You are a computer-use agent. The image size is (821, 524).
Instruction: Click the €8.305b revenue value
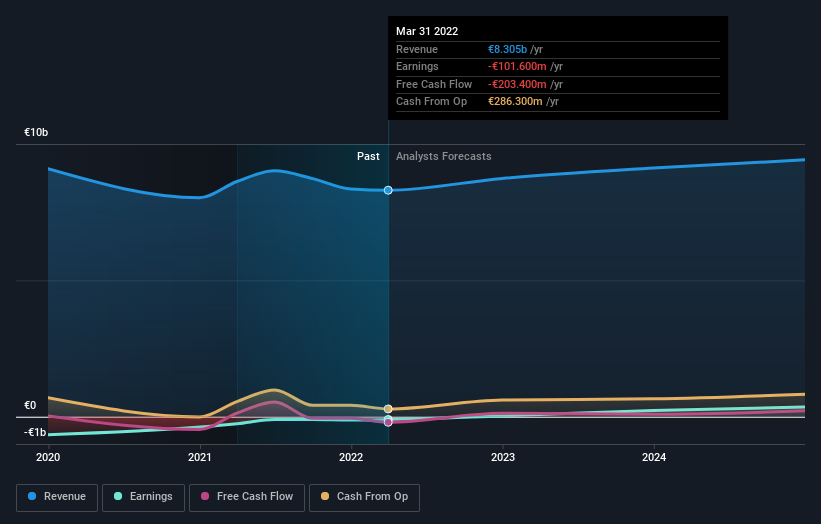coord(507,49)
